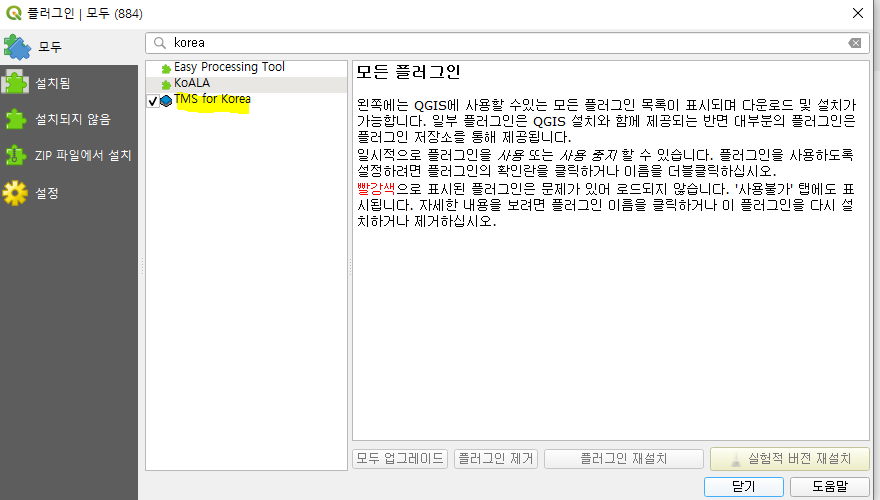This screenshot has width=880, height=500.
Task: Toggle the TMS for Korea checkbox
Action: [153, 101]
